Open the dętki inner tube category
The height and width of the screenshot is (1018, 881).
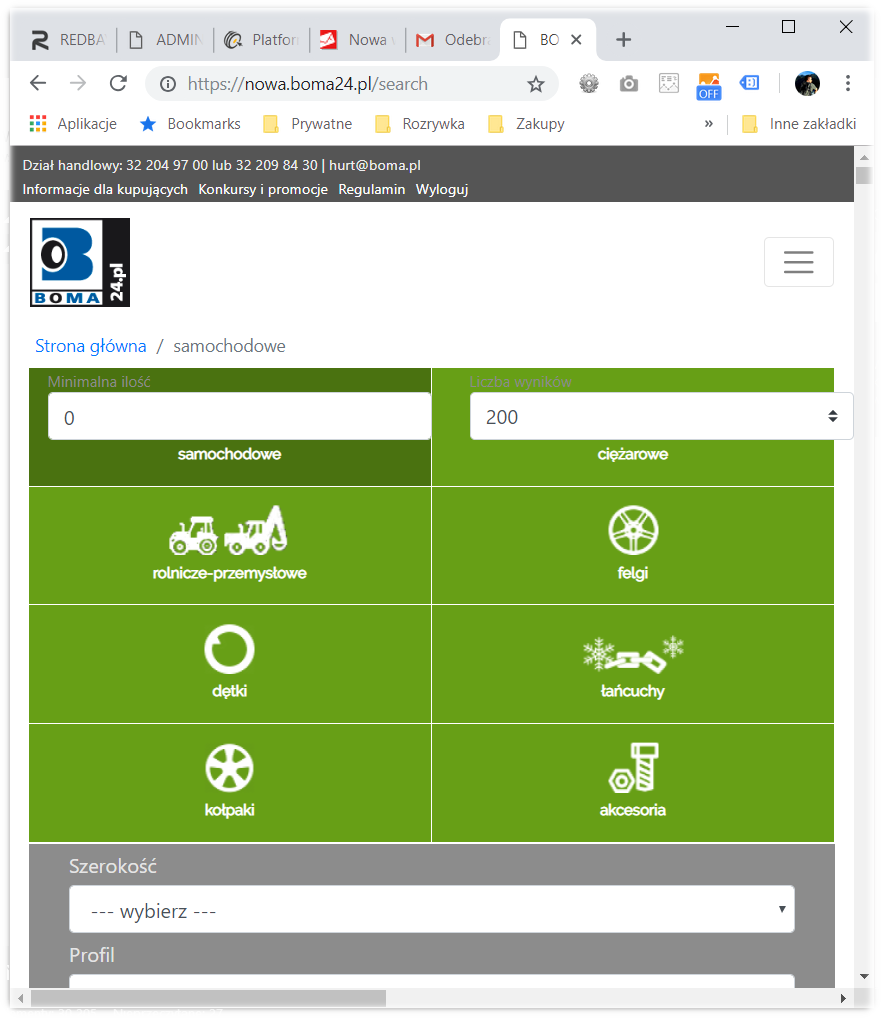[x=229, y=650]
